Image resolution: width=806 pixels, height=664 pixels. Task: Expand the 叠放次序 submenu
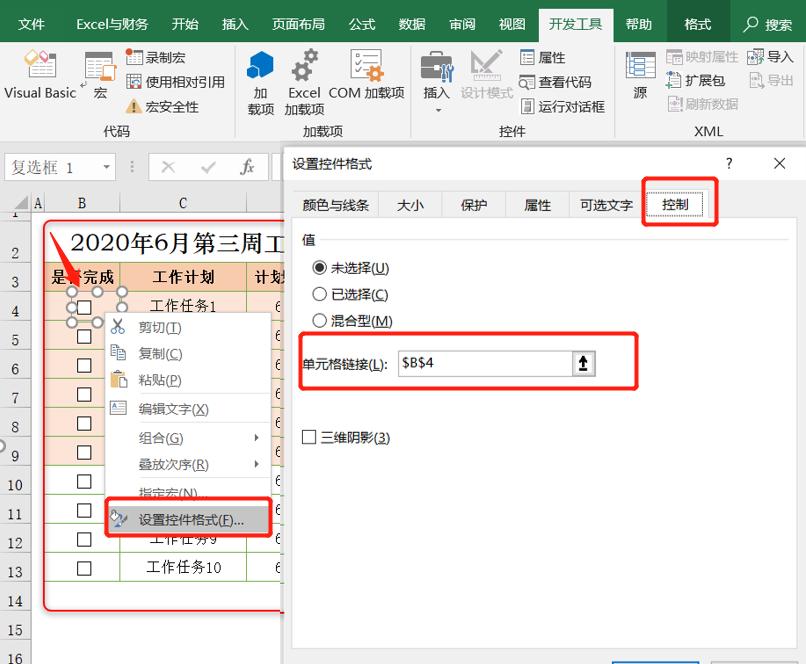(x=174, y=464)
